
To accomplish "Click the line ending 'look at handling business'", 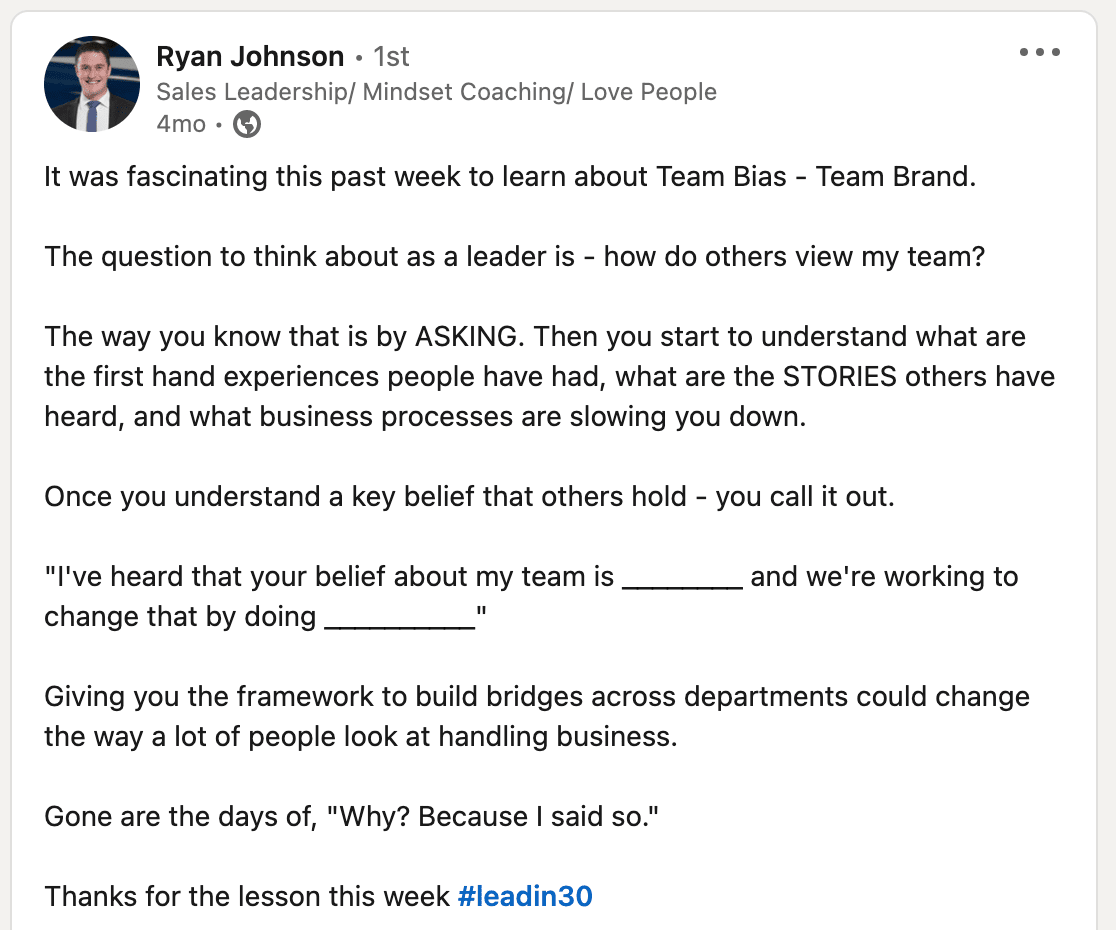I will coord(361,736).
